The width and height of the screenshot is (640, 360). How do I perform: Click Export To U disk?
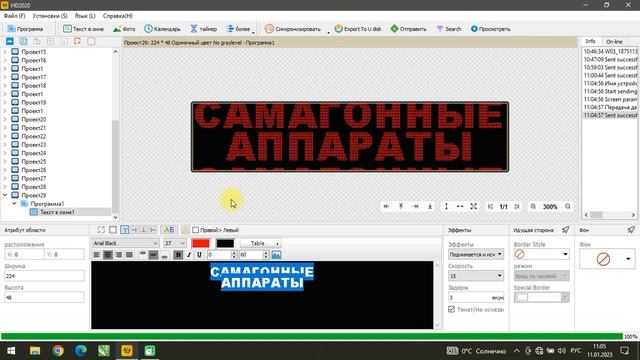[358, 29]
